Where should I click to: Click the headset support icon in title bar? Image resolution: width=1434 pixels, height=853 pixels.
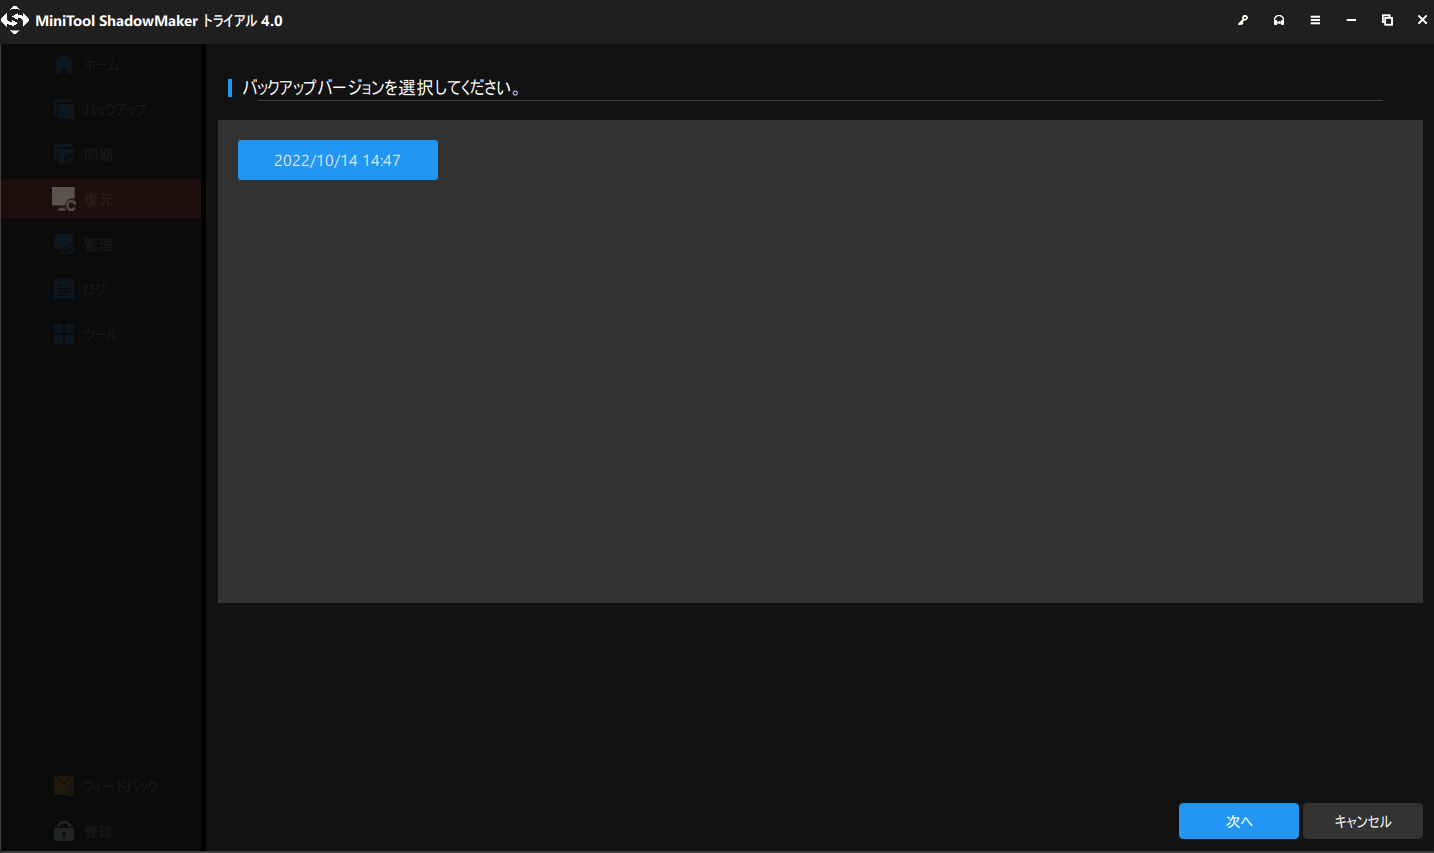coord(1279,20)
